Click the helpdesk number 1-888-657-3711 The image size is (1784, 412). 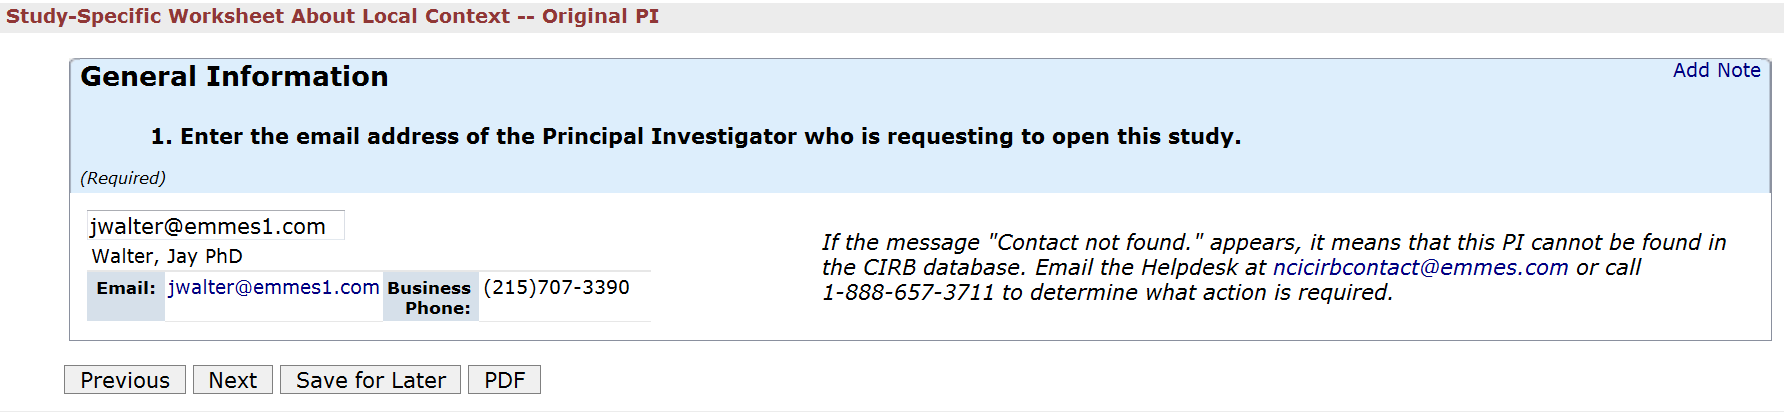click(908, 293)
